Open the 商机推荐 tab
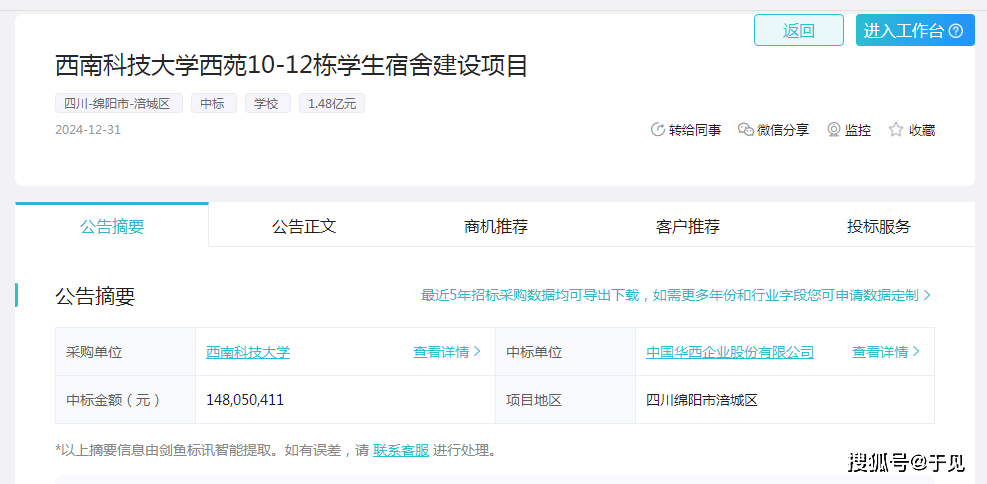Image resolution: width=987 pixels, height=484 pixels. tap(496, 226)
